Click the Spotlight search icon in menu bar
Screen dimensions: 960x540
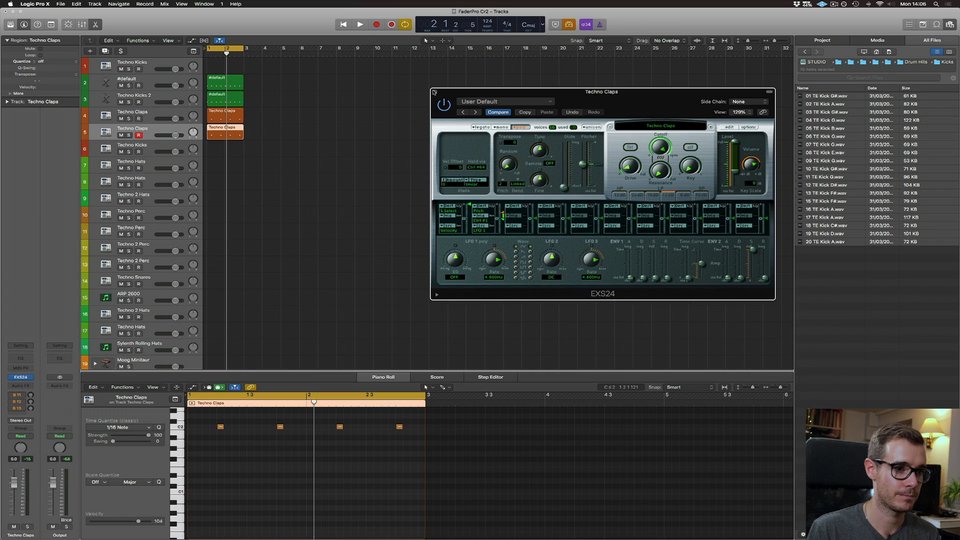[936, 4]
